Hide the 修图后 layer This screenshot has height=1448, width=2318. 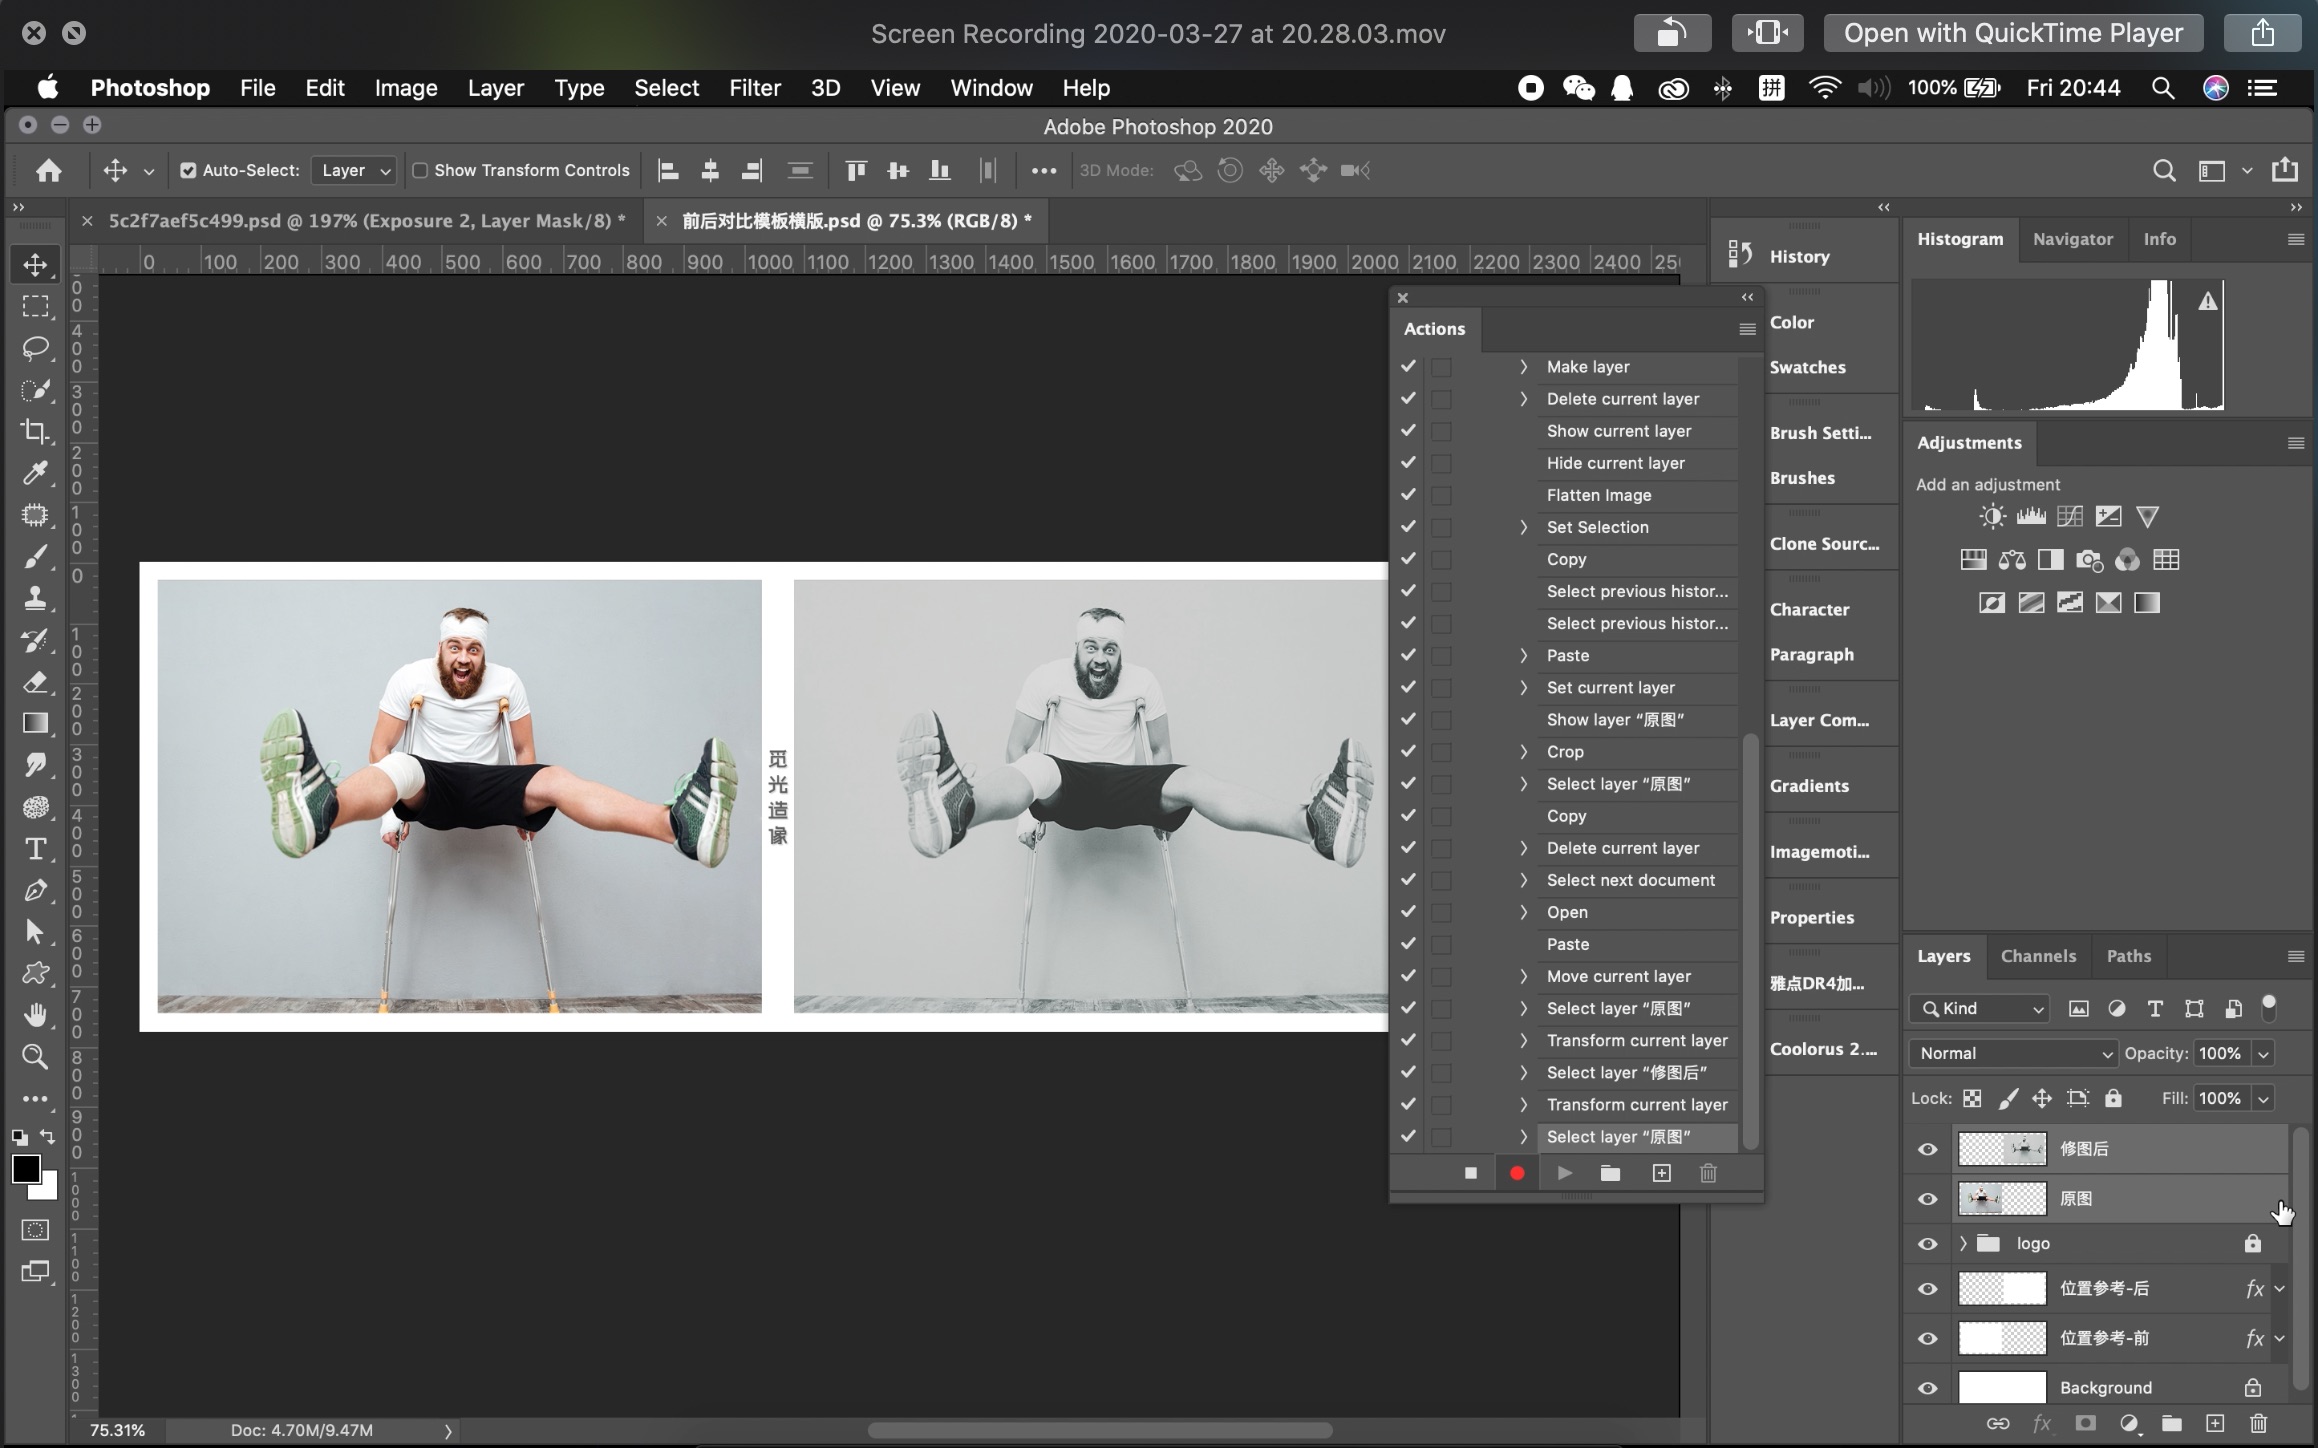(1927, 1149)
